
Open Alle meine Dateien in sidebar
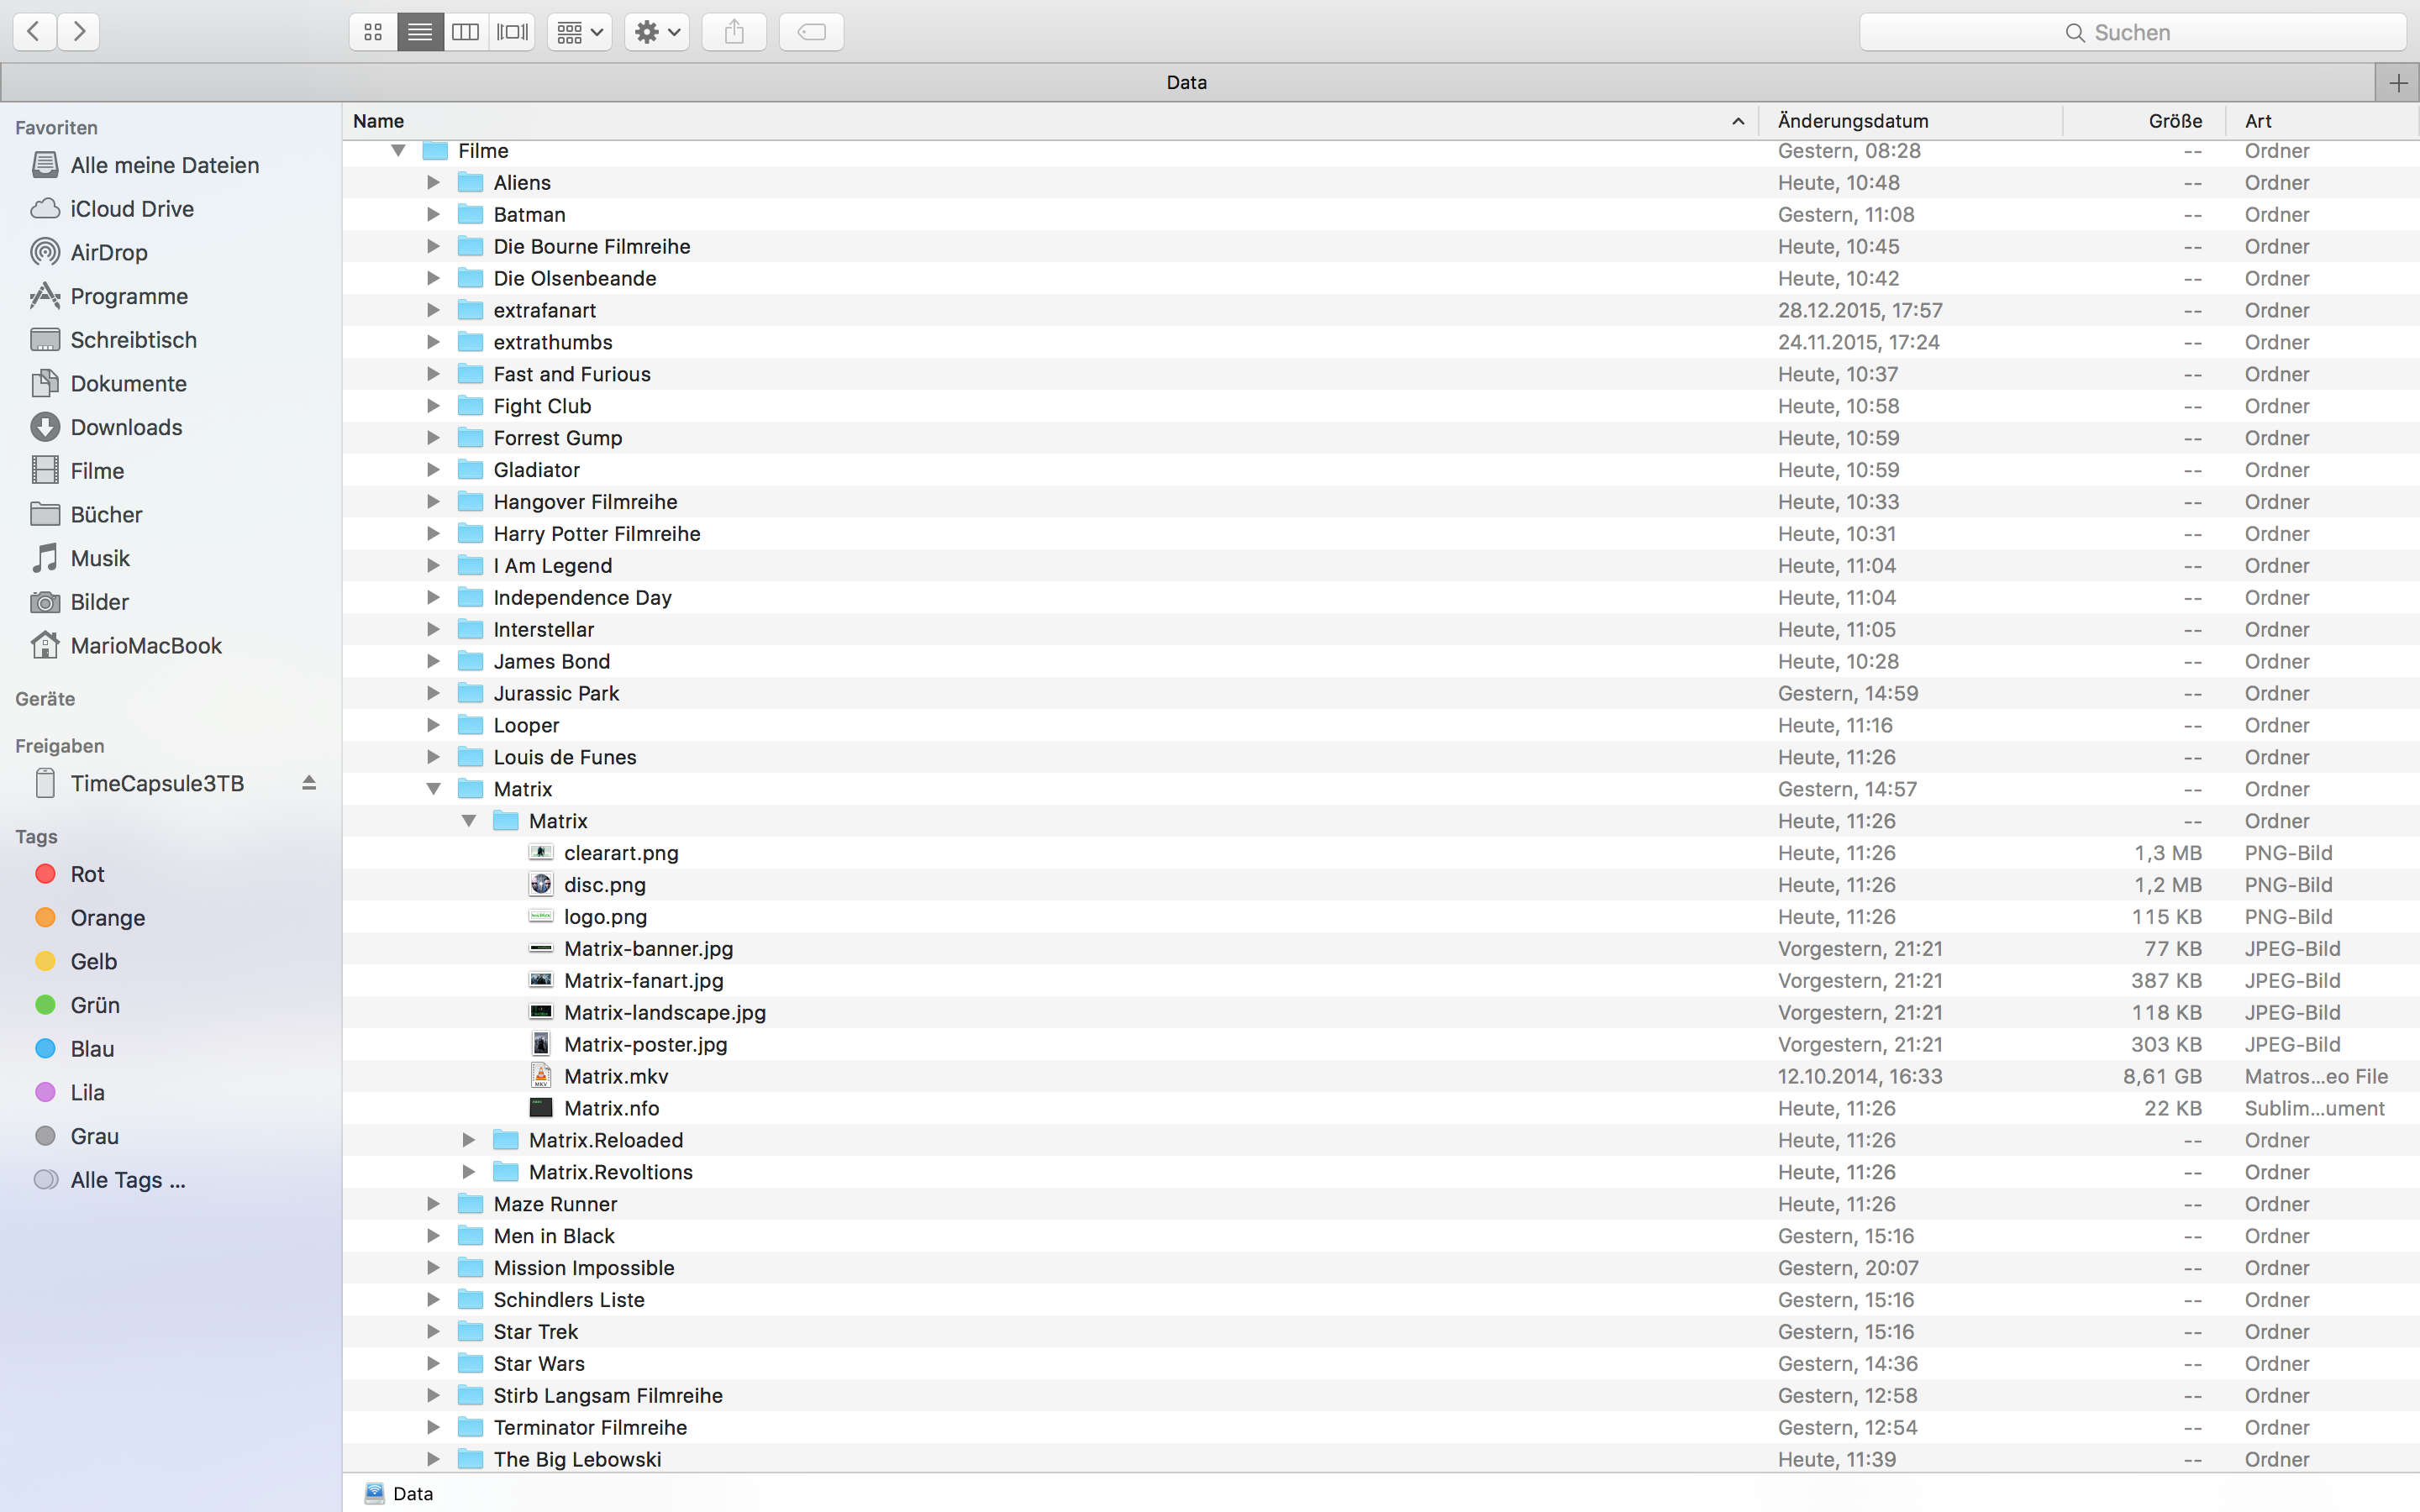click(165, 165)
